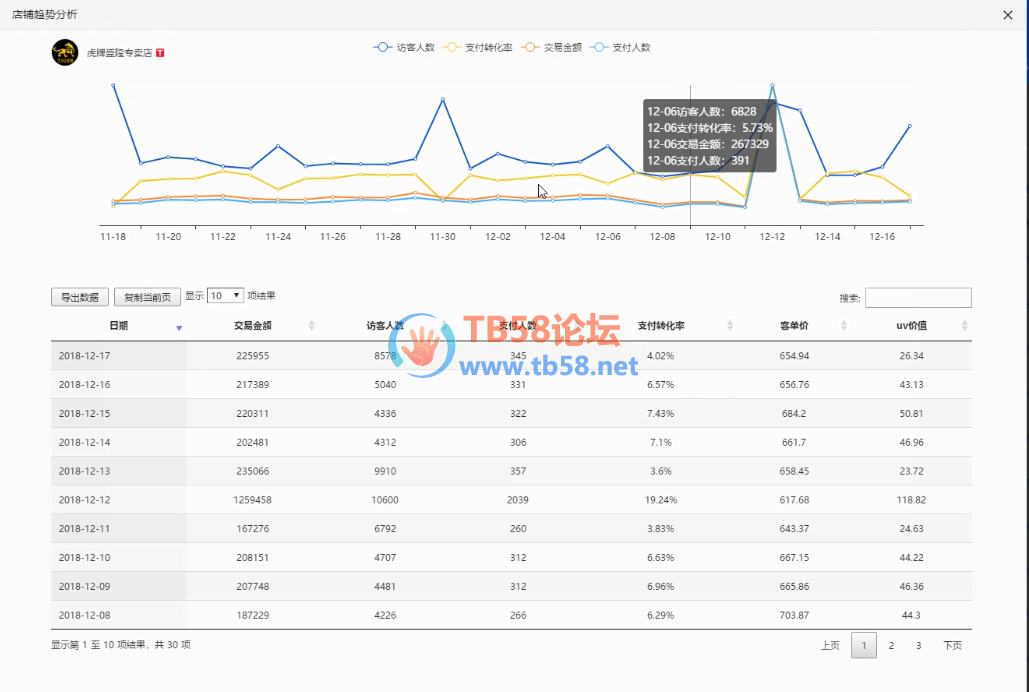Screen dimensions: 1029x692
Task: Sort by 客单价 column sort icon
Action: (844, 326)
